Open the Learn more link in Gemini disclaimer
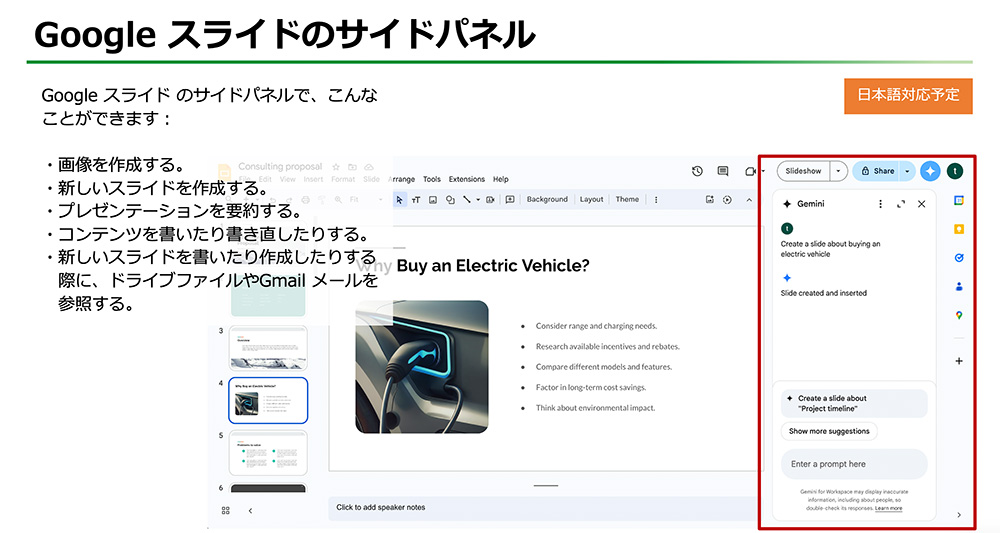The height and width of the screenshot is (533, 1000). (x=888, y=508)
